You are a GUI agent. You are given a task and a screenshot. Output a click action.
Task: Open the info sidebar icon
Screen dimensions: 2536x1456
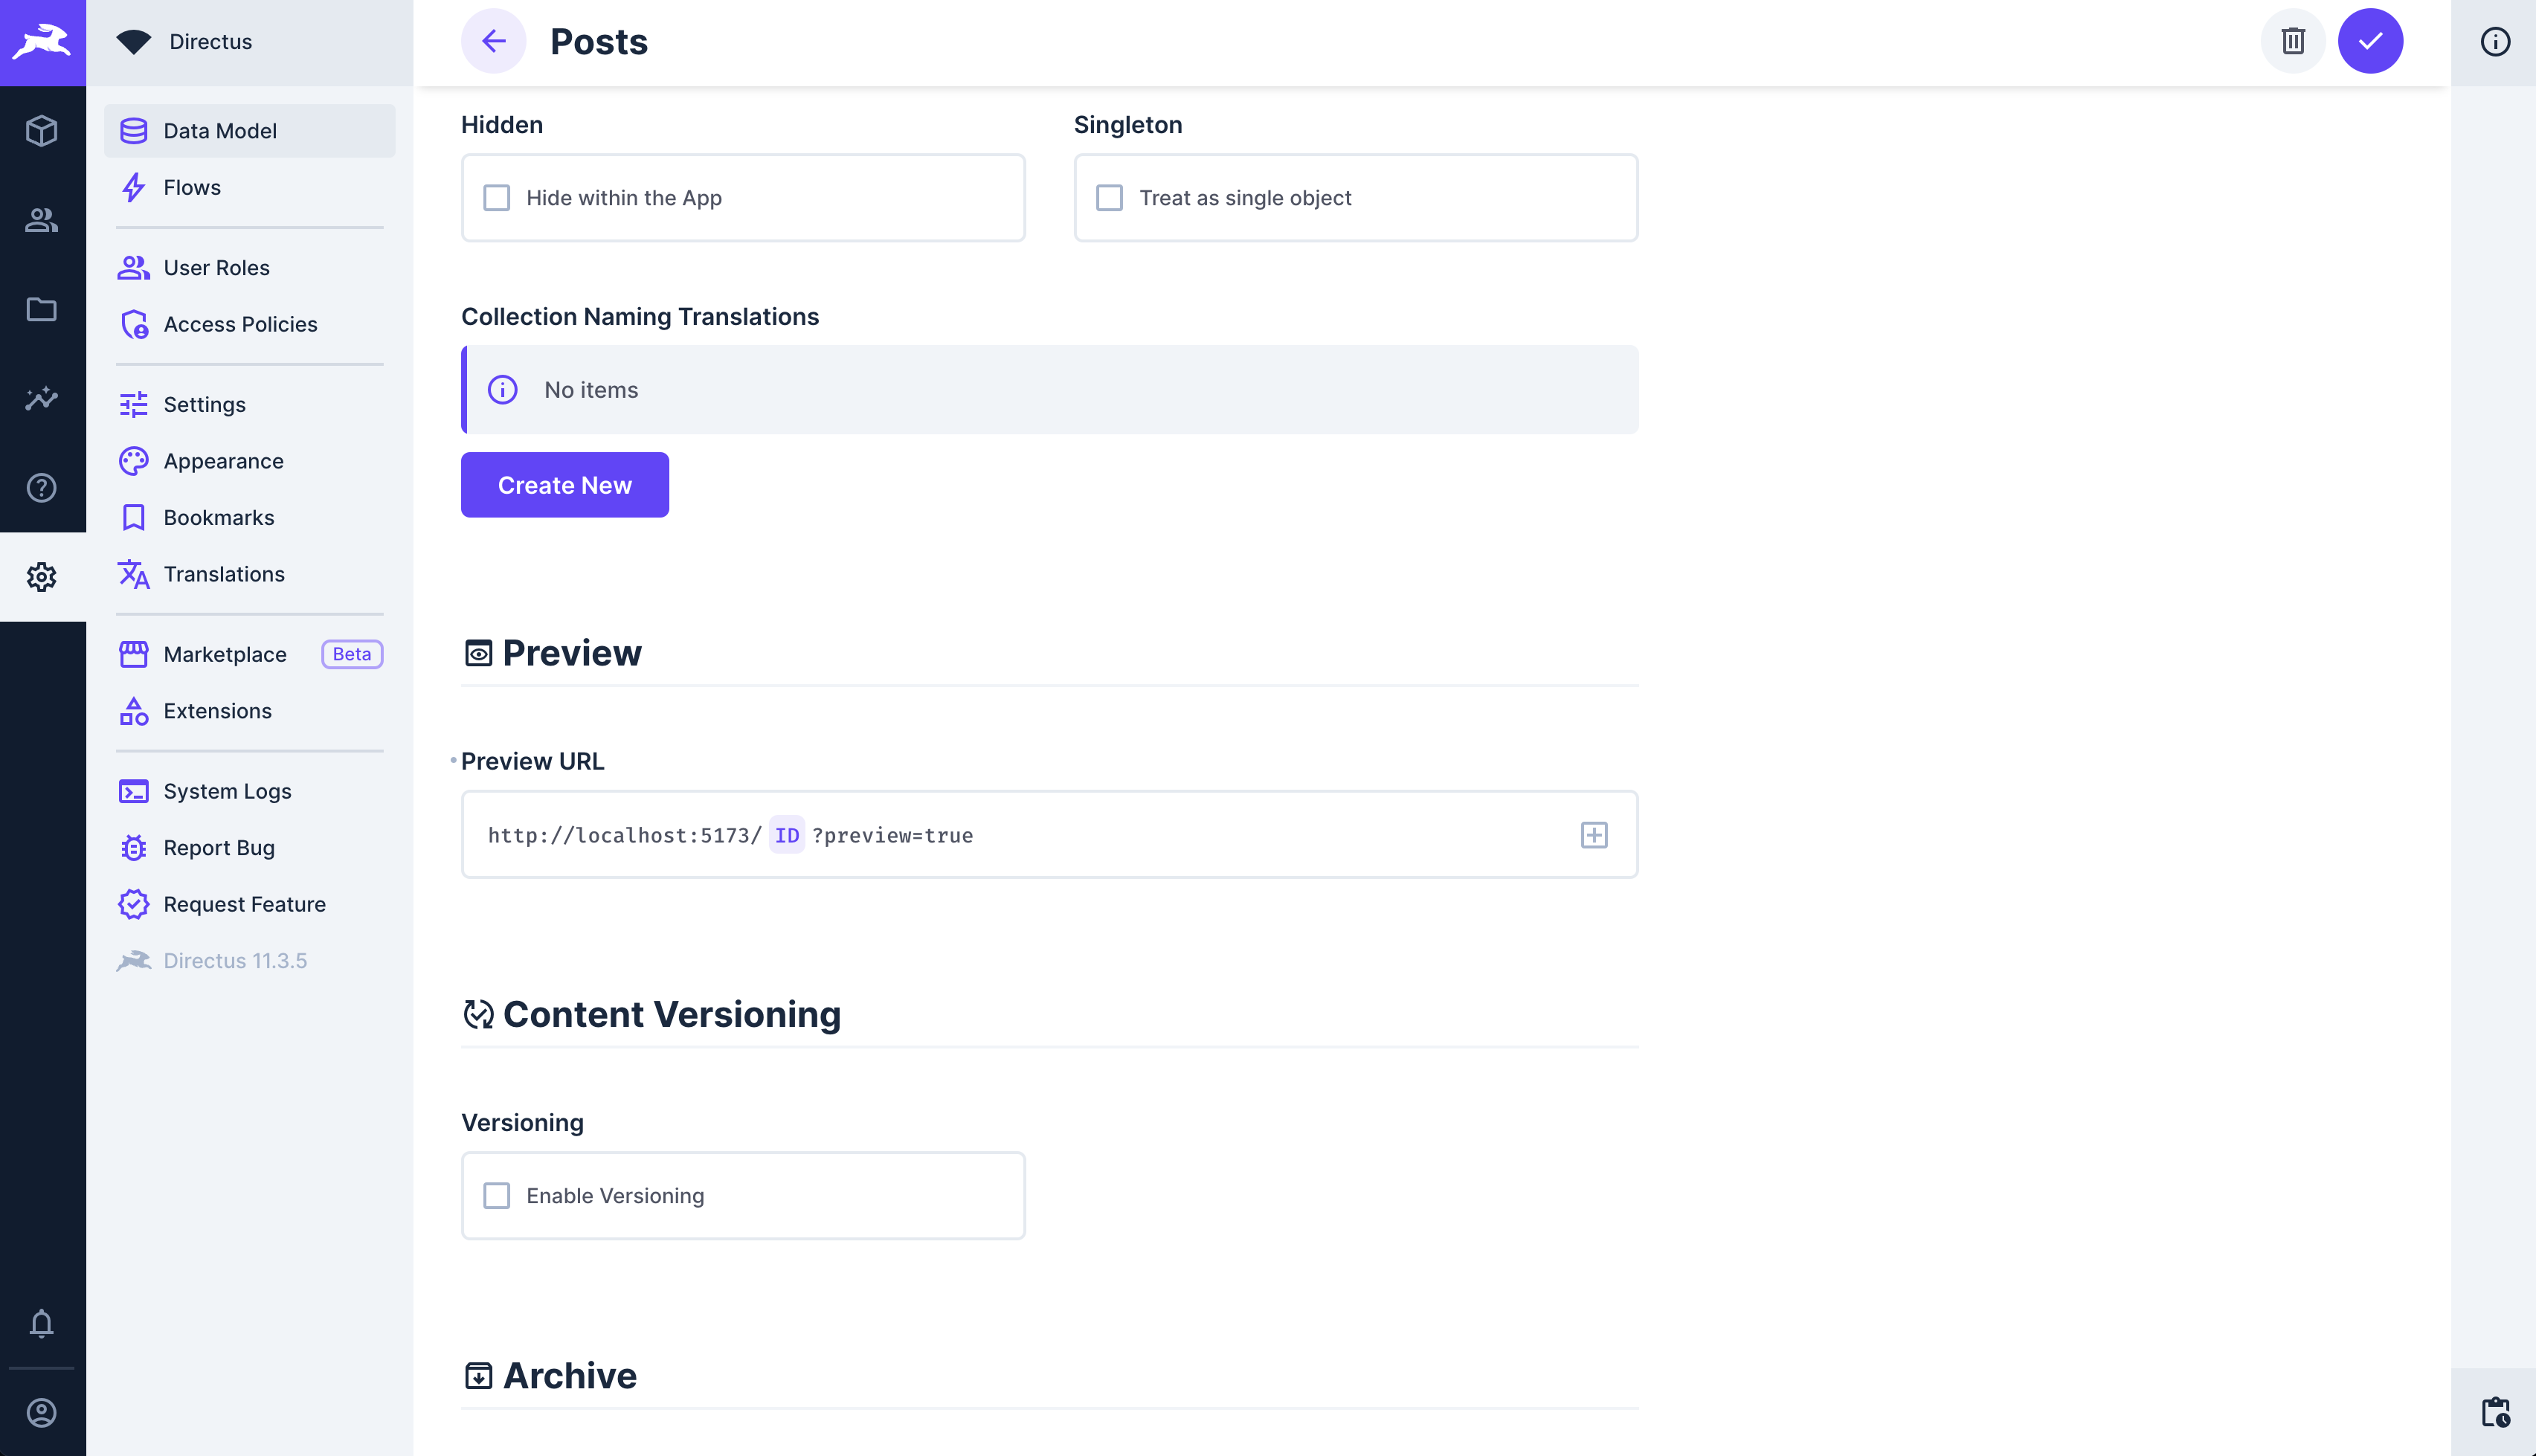tap(2494, 41)
